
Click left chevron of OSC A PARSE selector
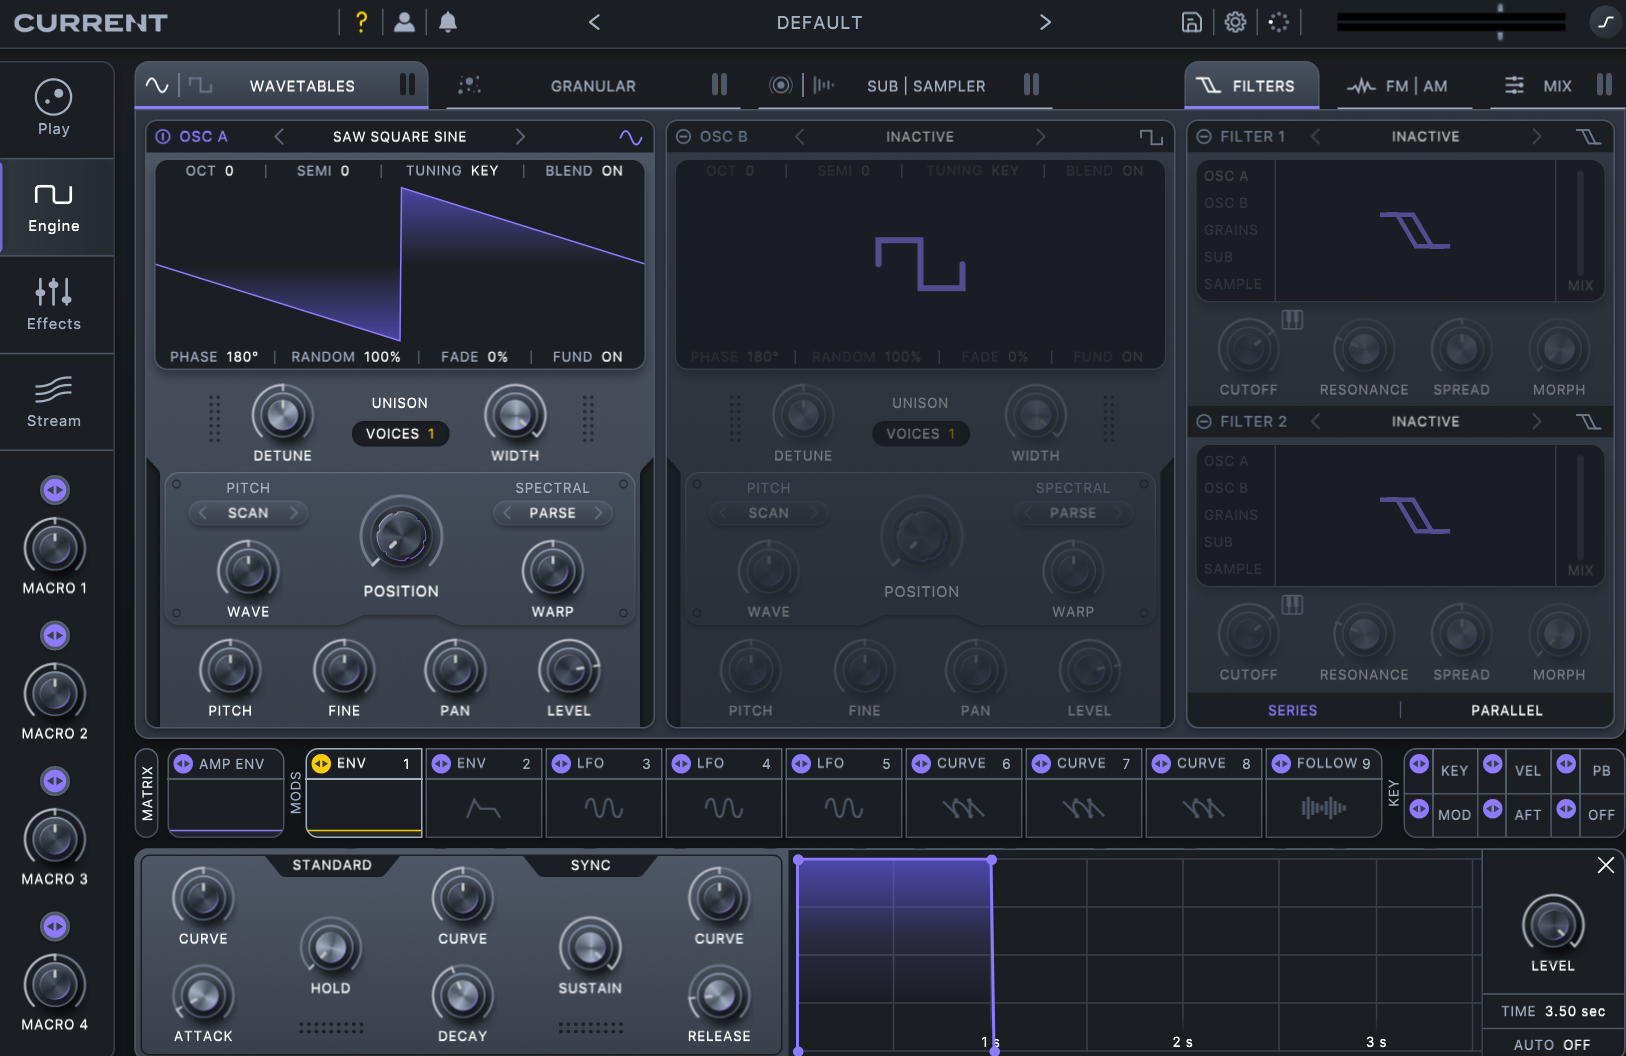pyautogui.click(x=507, y=513)
